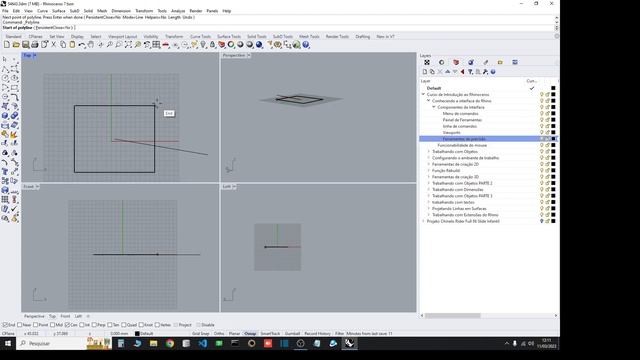The height and width of the screenshot is (360, 640).
Task: Click the Cut scissors icon
Action: tap(53, 44)
